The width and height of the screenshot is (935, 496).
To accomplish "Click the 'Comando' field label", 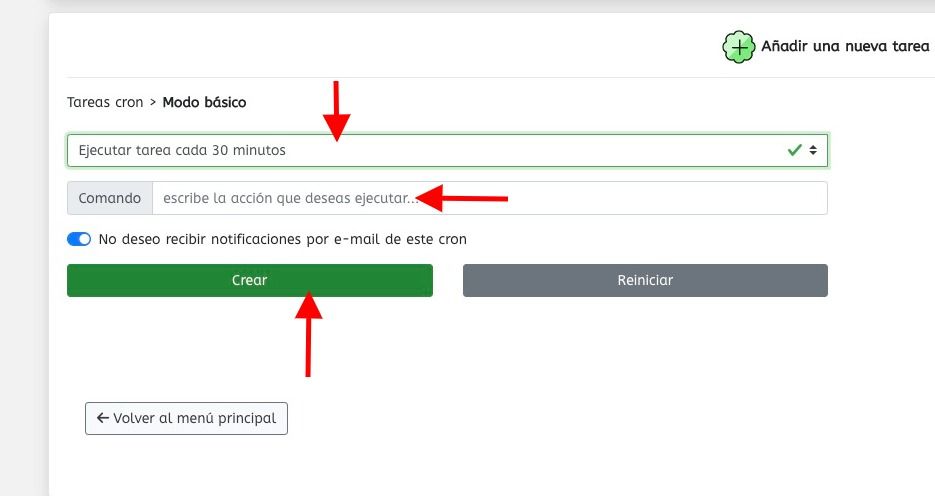I will tap(110, 198).
